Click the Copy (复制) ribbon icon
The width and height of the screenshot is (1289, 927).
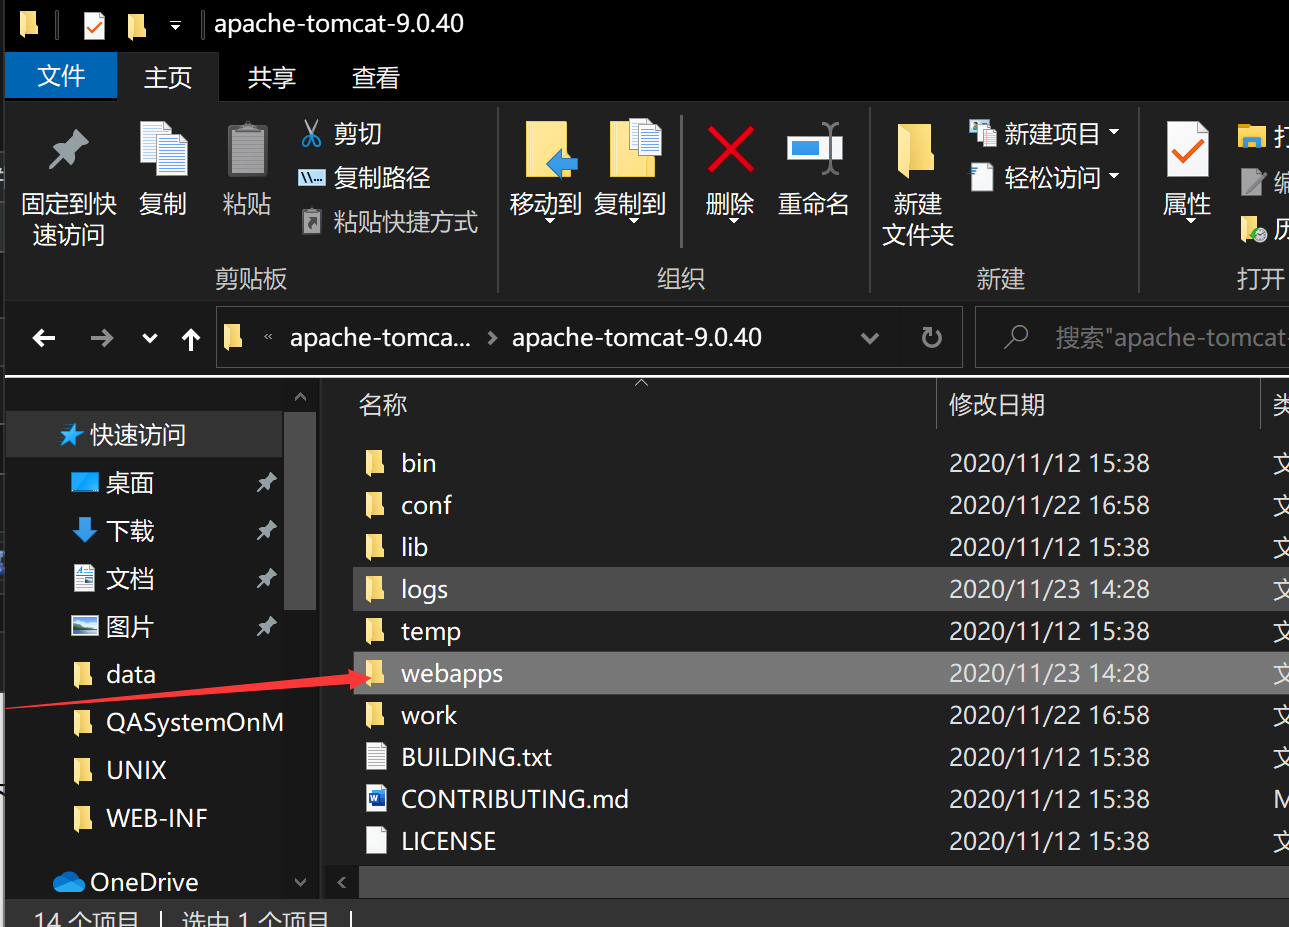pyautogui.click(x=163, y=150)
